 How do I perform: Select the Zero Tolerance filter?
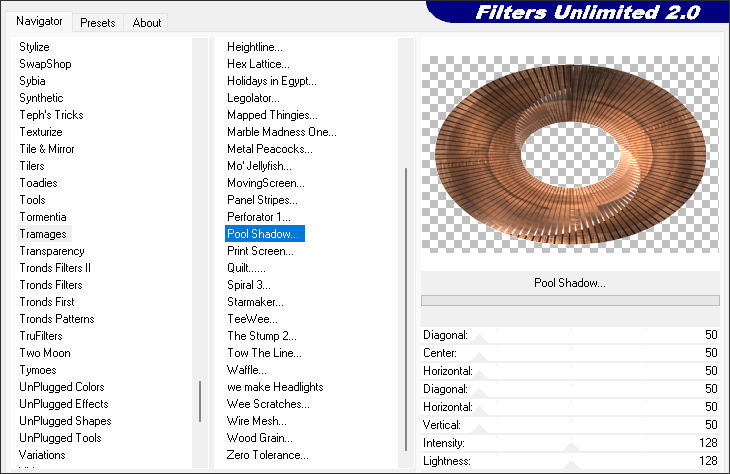pos(267,455)
